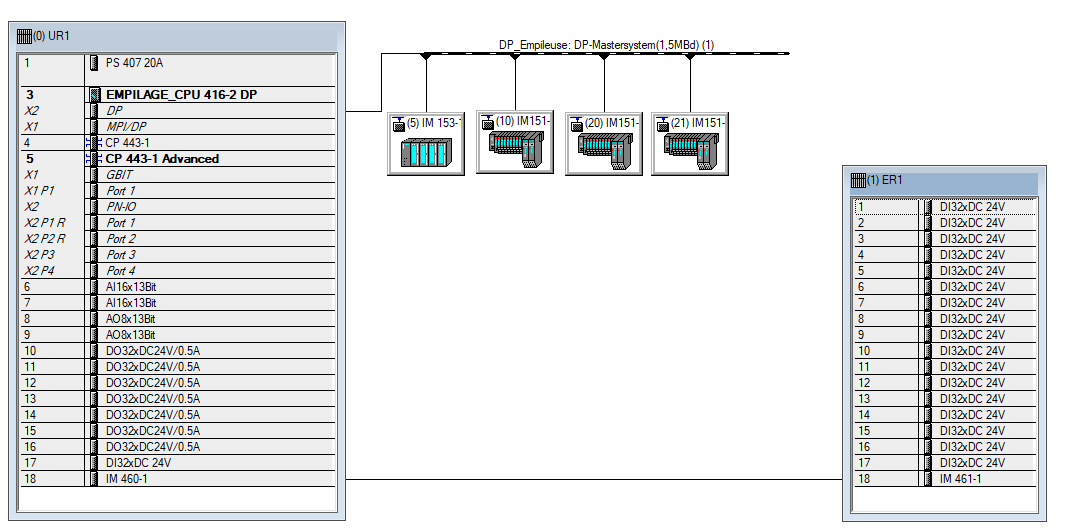Click the EMPILAGE_CPU 416-2 DP module icon

click(95, 95)
